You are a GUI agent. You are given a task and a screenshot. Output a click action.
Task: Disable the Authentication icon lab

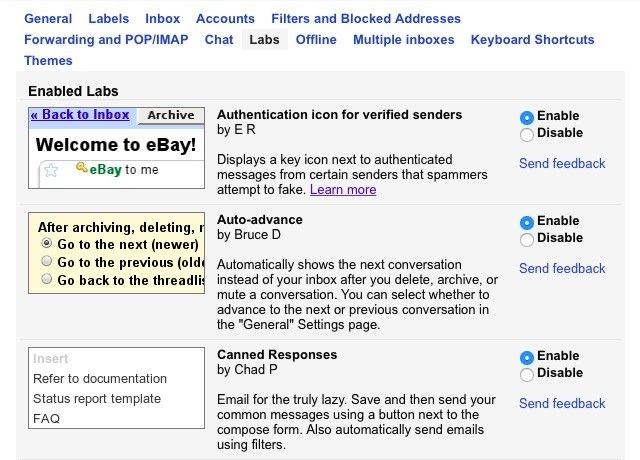(x=527, y=133)
